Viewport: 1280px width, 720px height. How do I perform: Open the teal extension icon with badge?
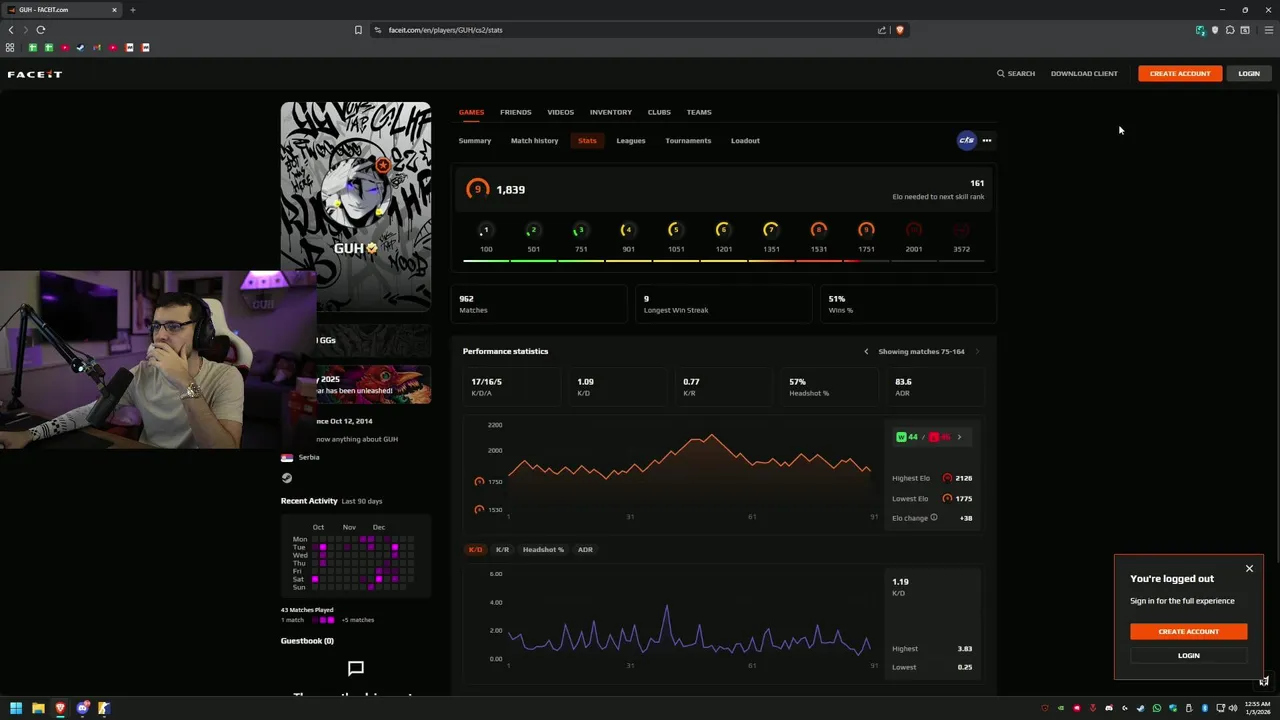(x=1200, y=30)
